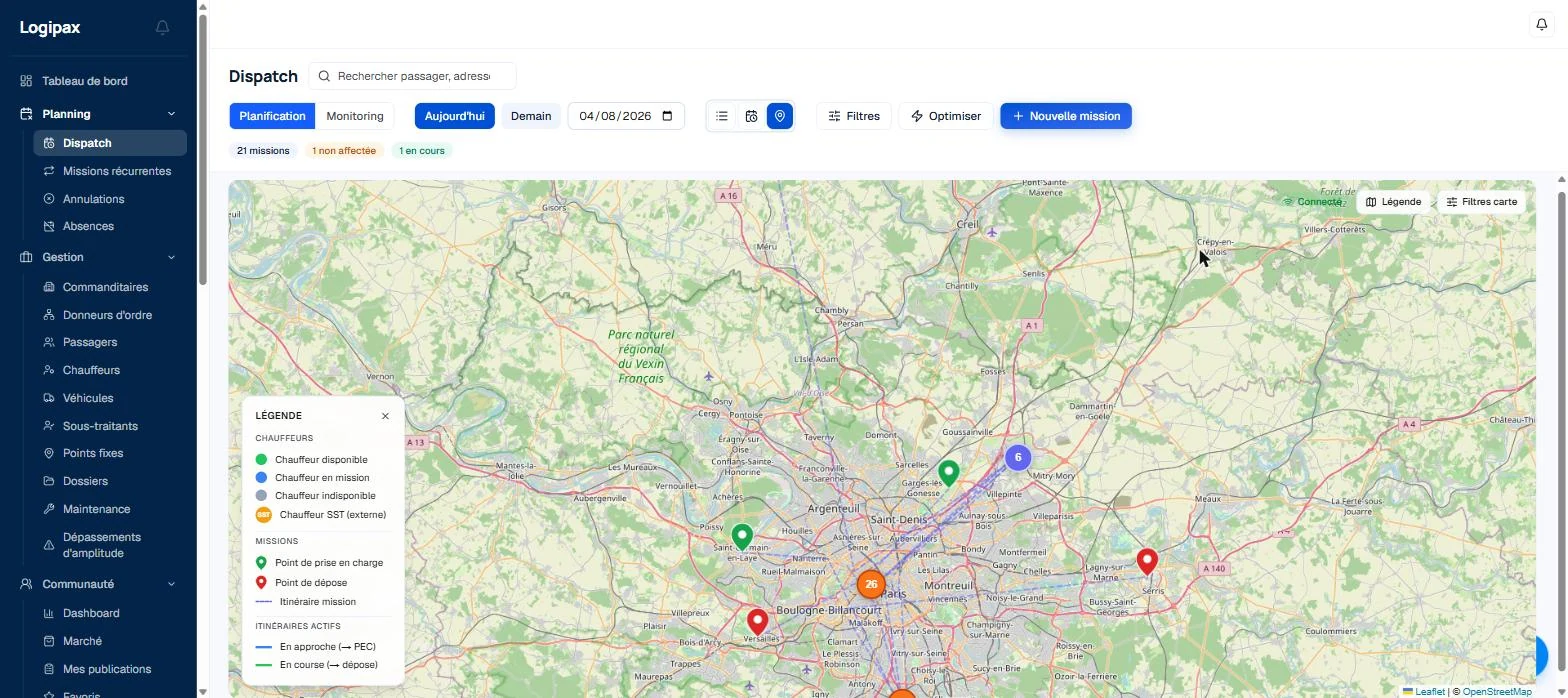The width and height of the screenshot is (1568, 698).
Task: Create a Nouvelle mission
Action: click(x=1066, y=116)
